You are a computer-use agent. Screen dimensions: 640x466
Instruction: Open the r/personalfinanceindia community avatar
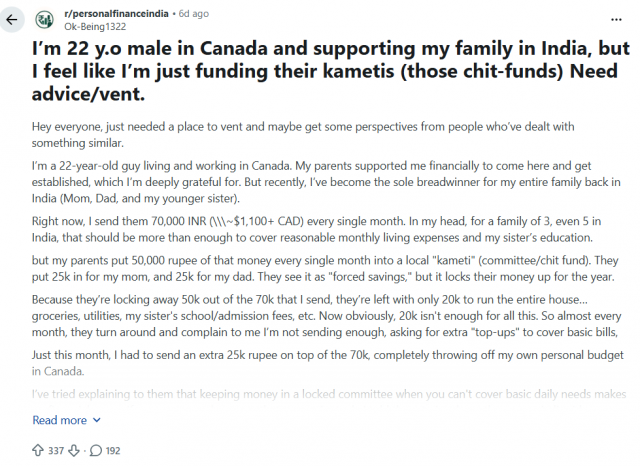(x=44, y=20)
